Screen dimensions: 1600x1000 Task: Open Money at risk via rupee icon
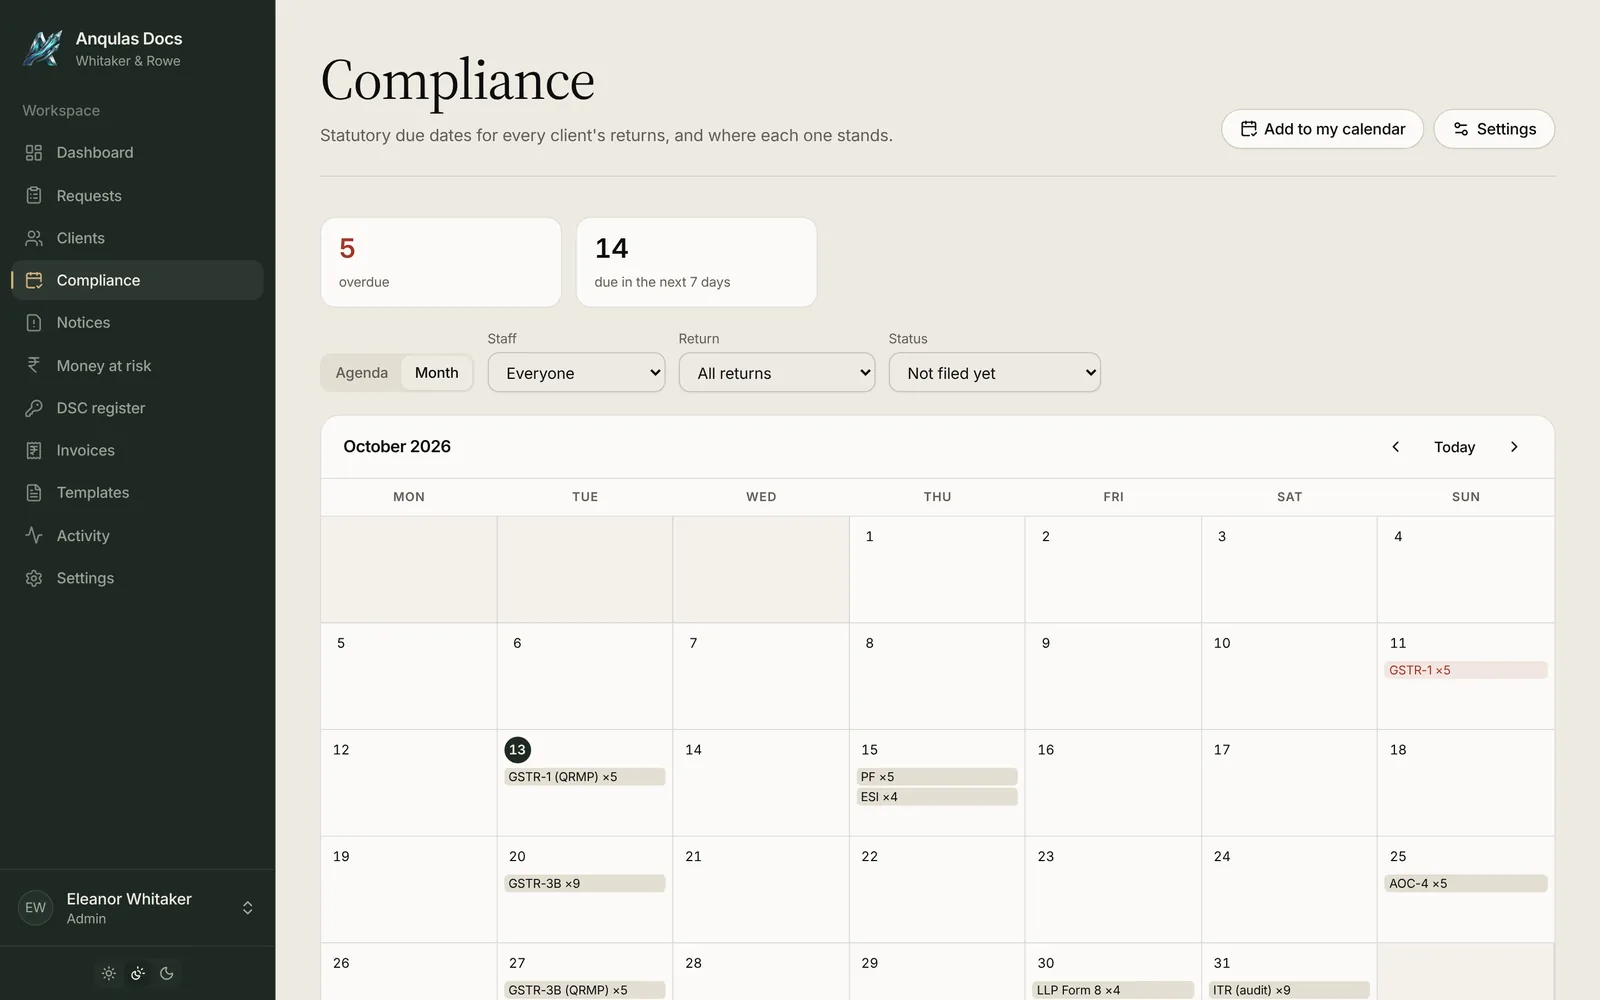click(x=34, y=366)
